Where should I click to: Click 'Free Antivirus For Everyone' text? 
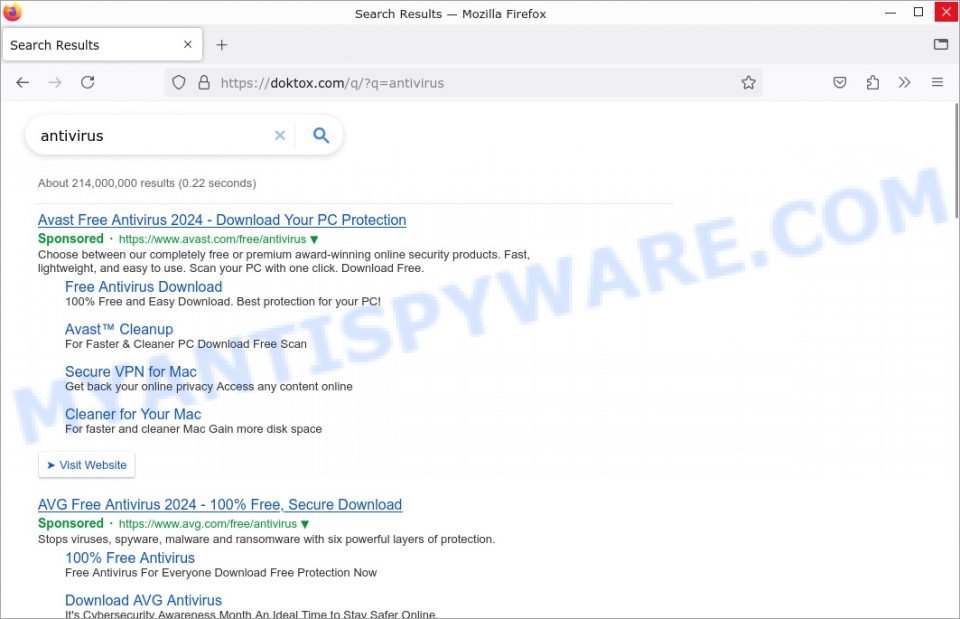(x=221, y=573)
